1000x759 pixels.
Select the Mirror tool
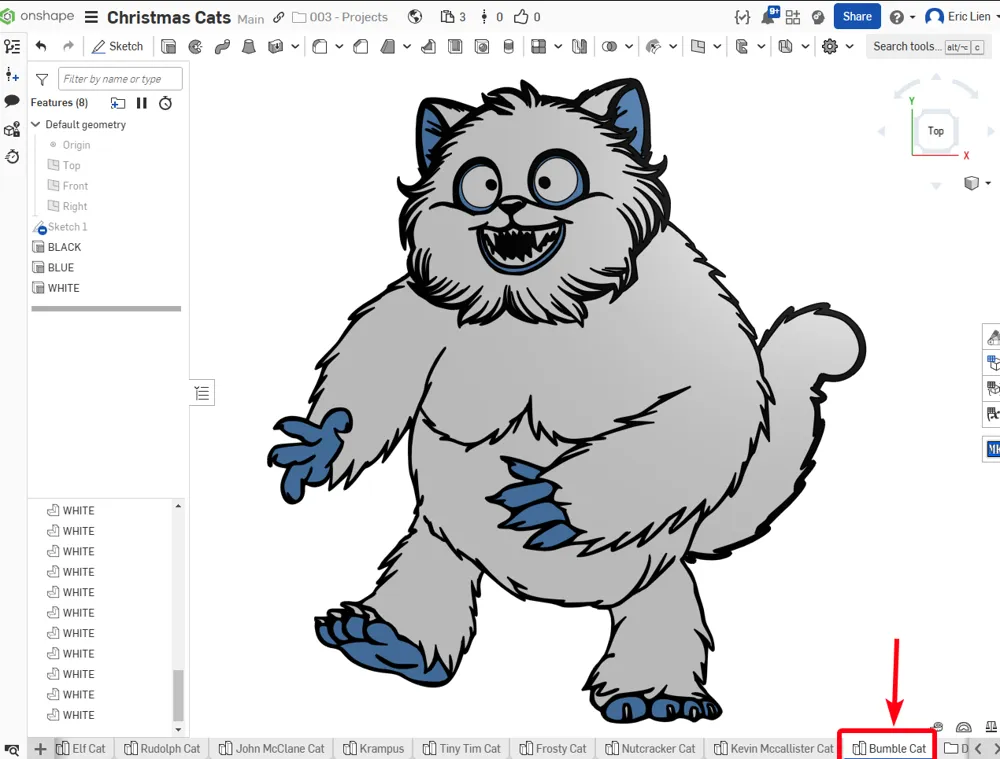pyautogui.click(x=579, y=47)
